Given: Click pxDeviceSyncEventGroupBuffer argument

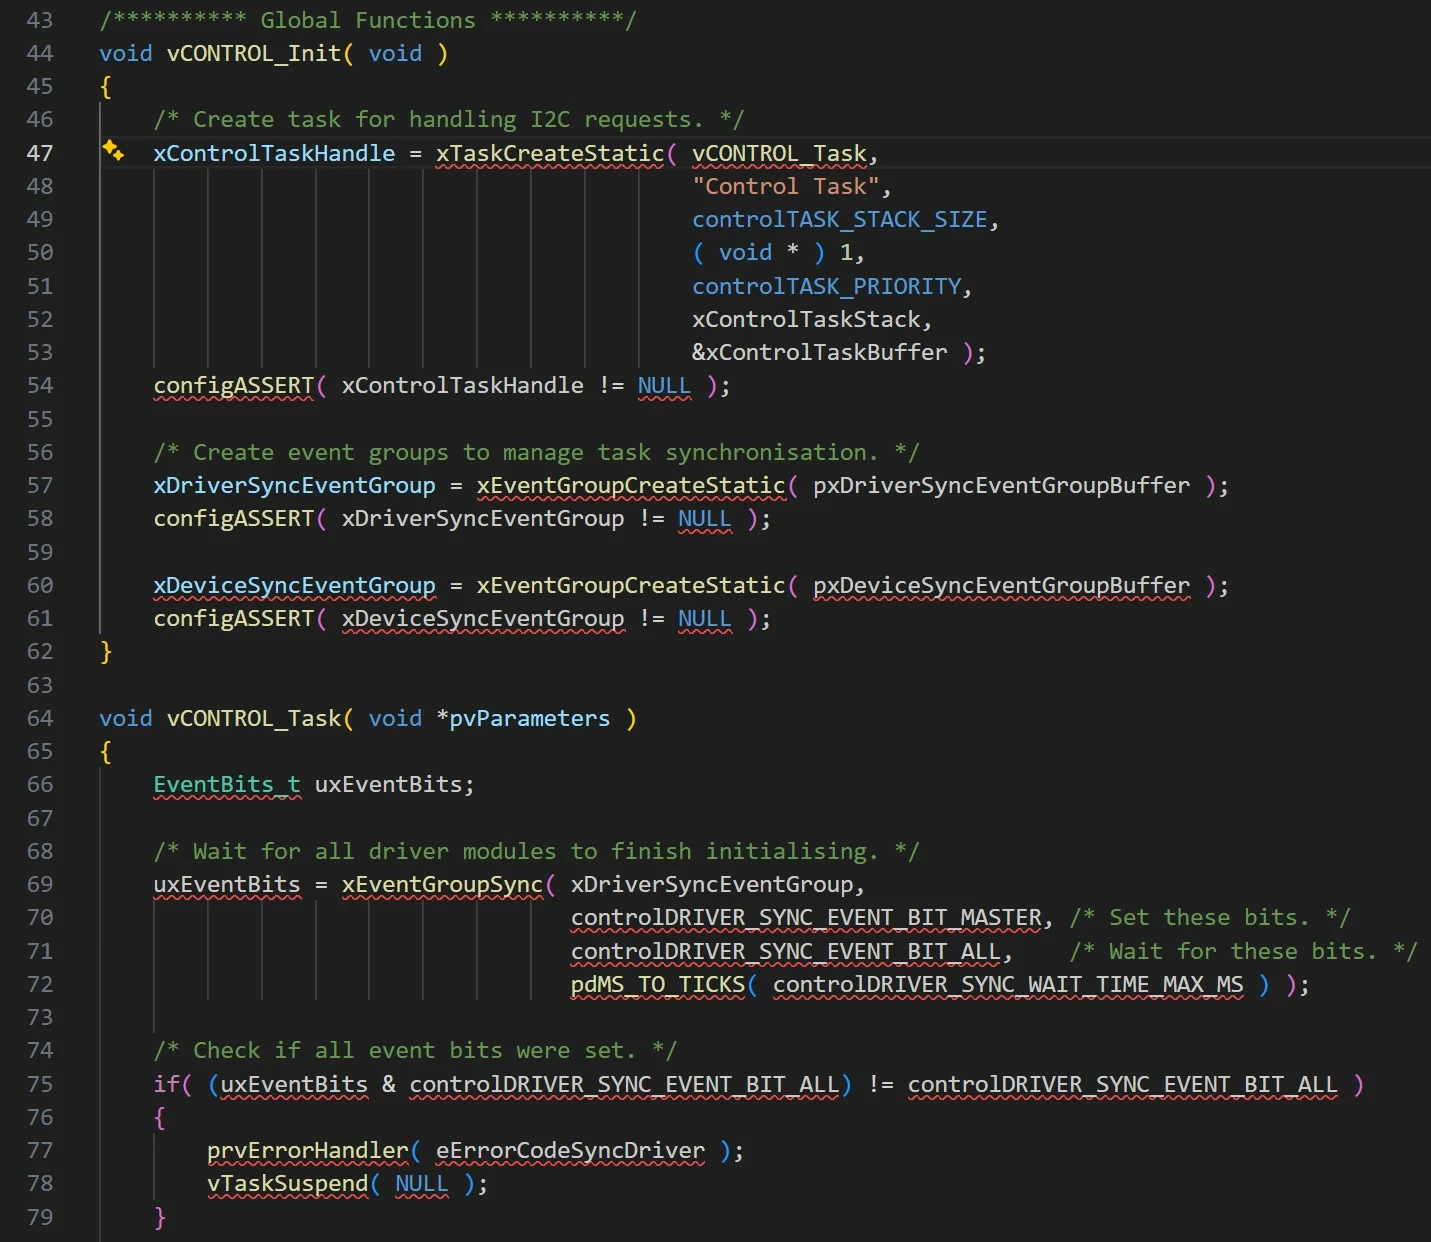Looking at the screenshot, I should (1002, 585).
